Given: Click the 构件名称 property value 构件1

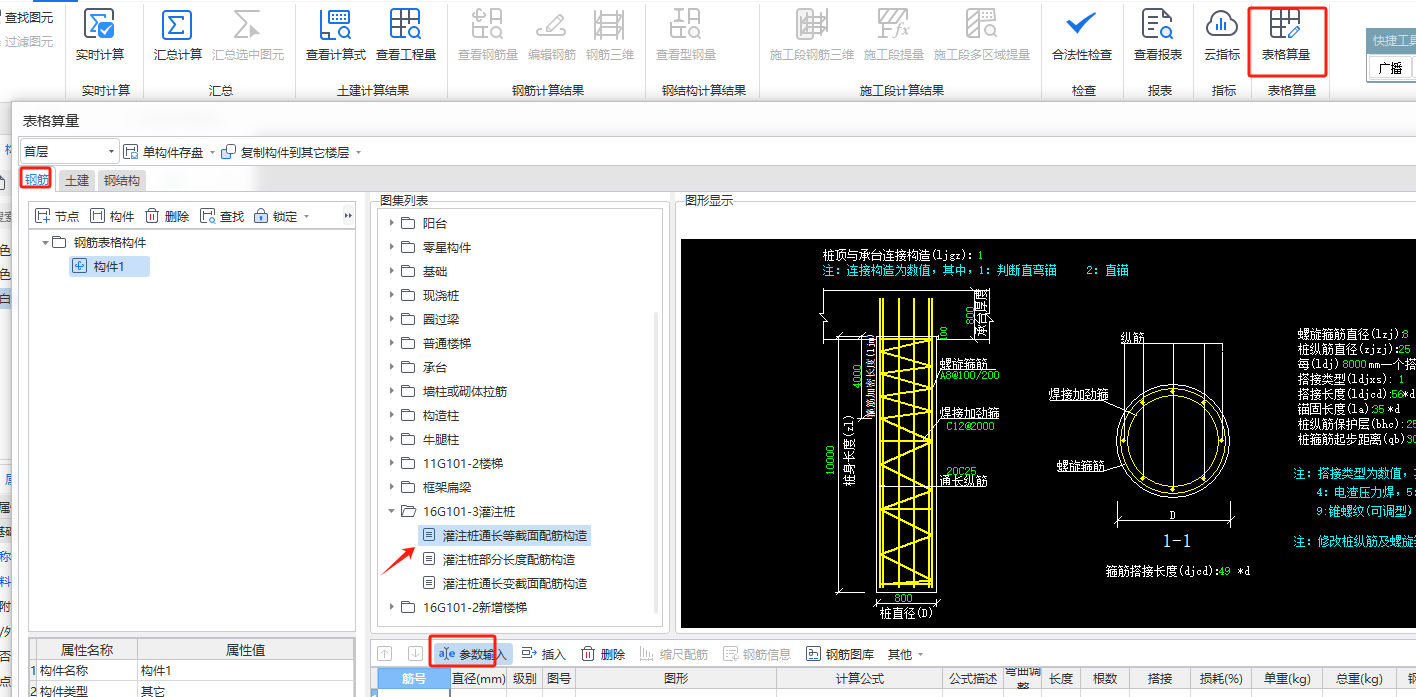Looking at the screenshot, I should click(x=246, y=671).
